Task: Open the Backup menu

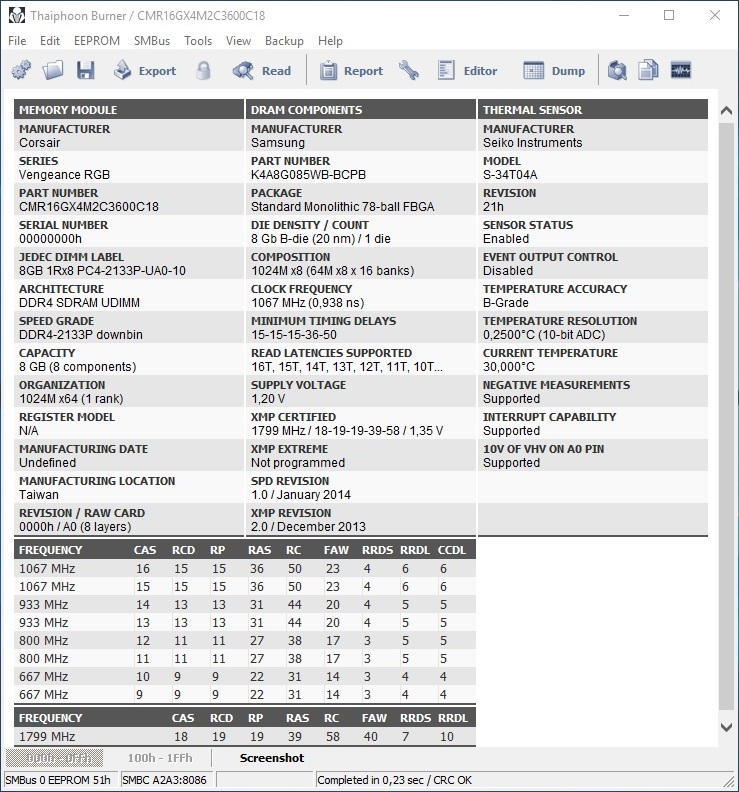Action: click(x=284, y=41)
